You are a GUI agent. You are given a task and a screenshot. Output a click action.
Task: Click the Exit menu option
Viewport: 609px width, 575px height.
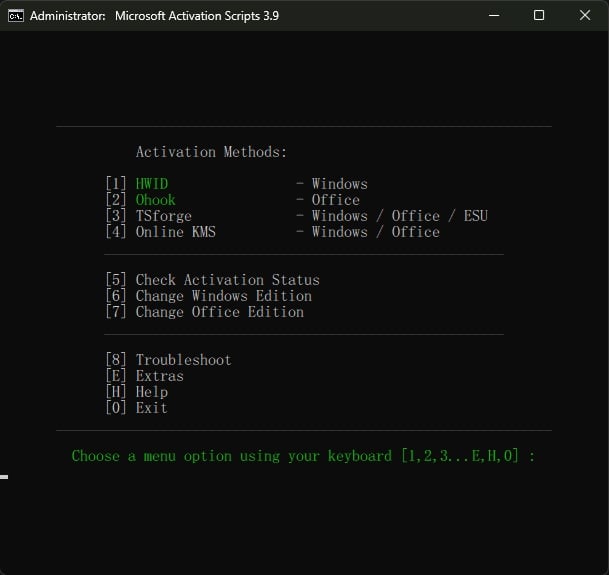click(152, 408)
